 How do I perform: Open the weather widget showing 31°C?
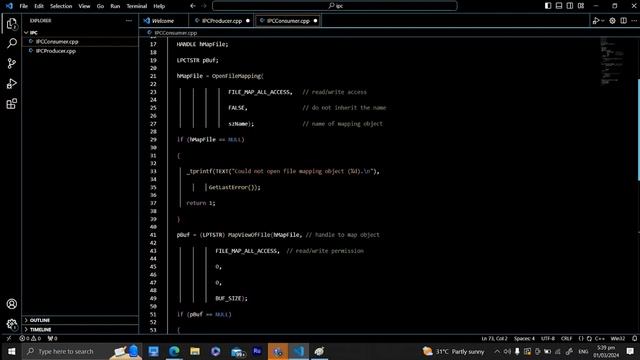pyautogui.click(x=453, y=351)
